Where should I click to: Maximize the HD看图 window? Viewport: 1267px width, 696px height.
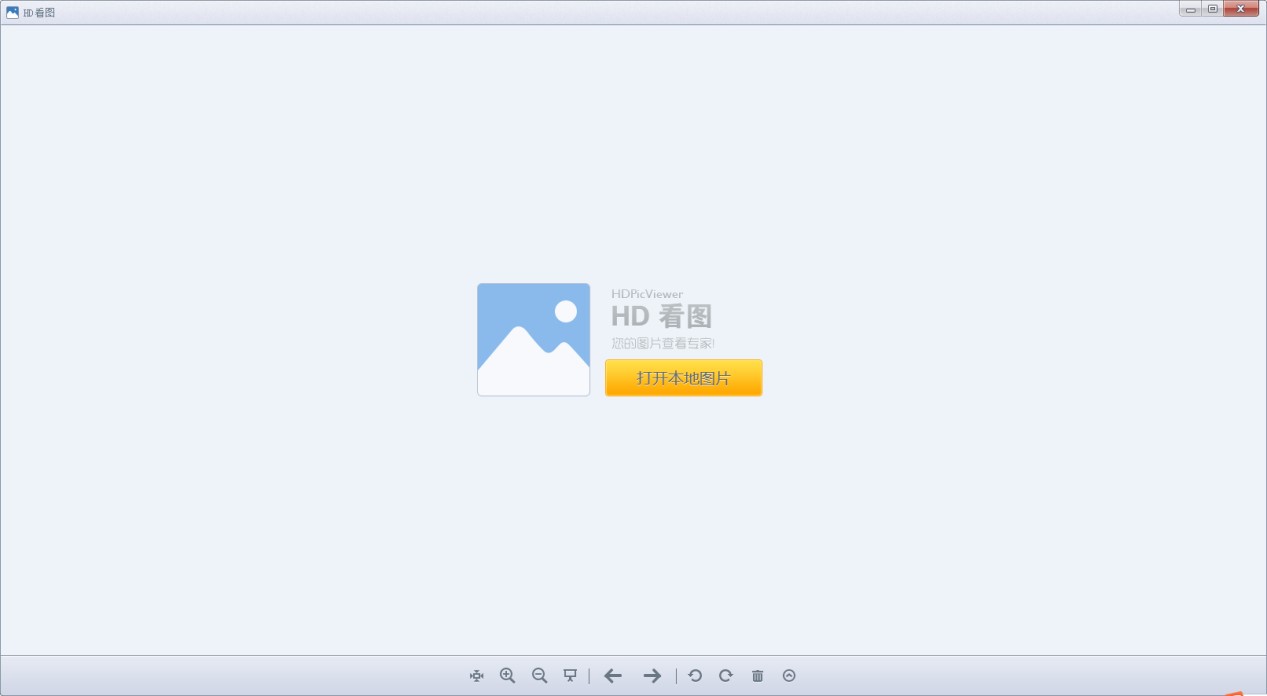tap(1213, 9)
